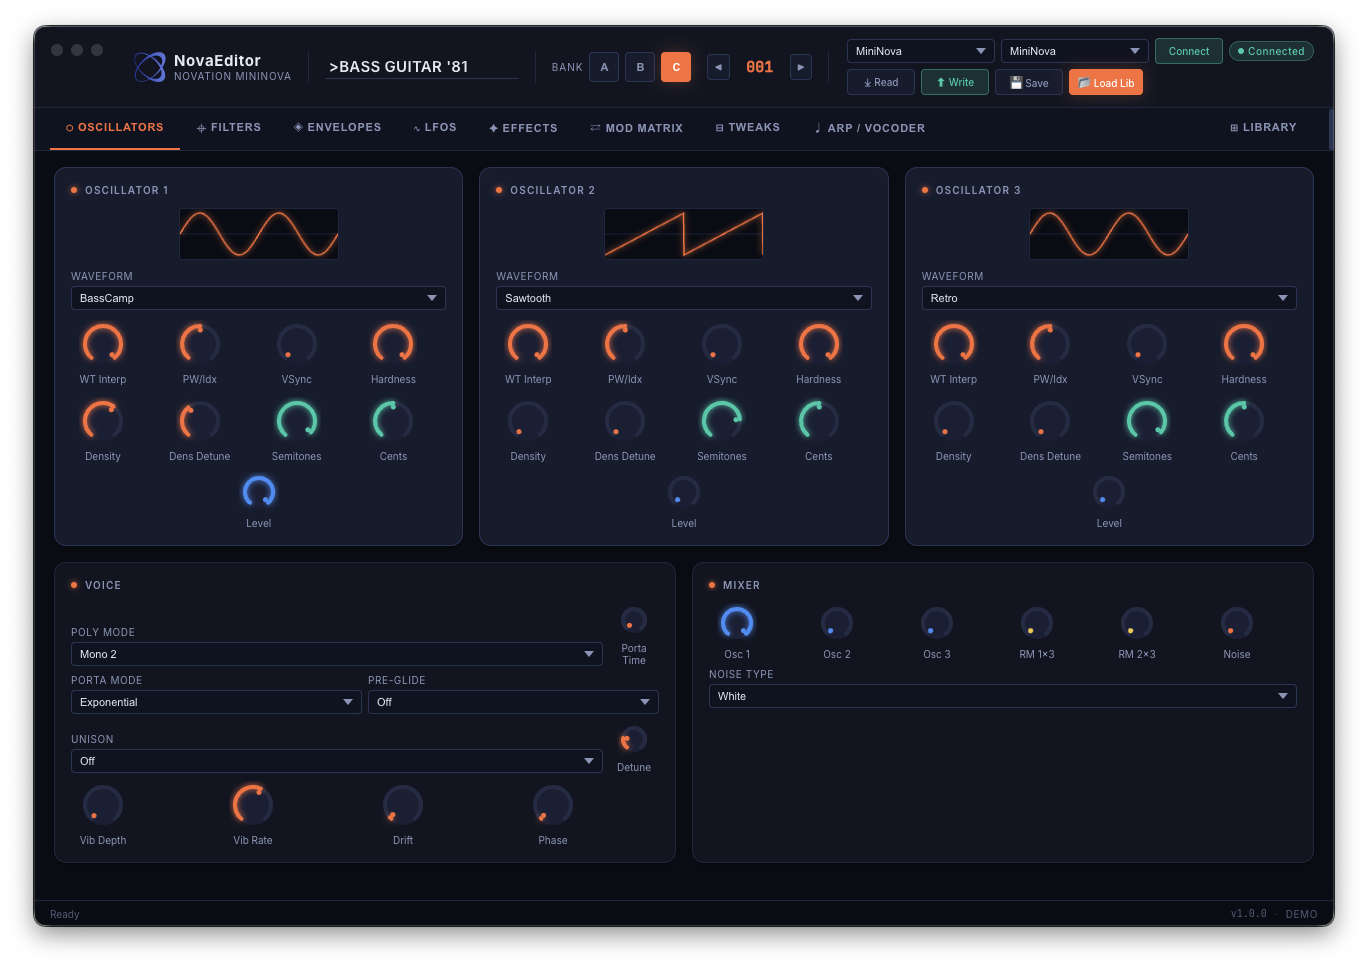Switch to the Filters tab
This screenshot has height=968, width=1368.
pos(229,128)
